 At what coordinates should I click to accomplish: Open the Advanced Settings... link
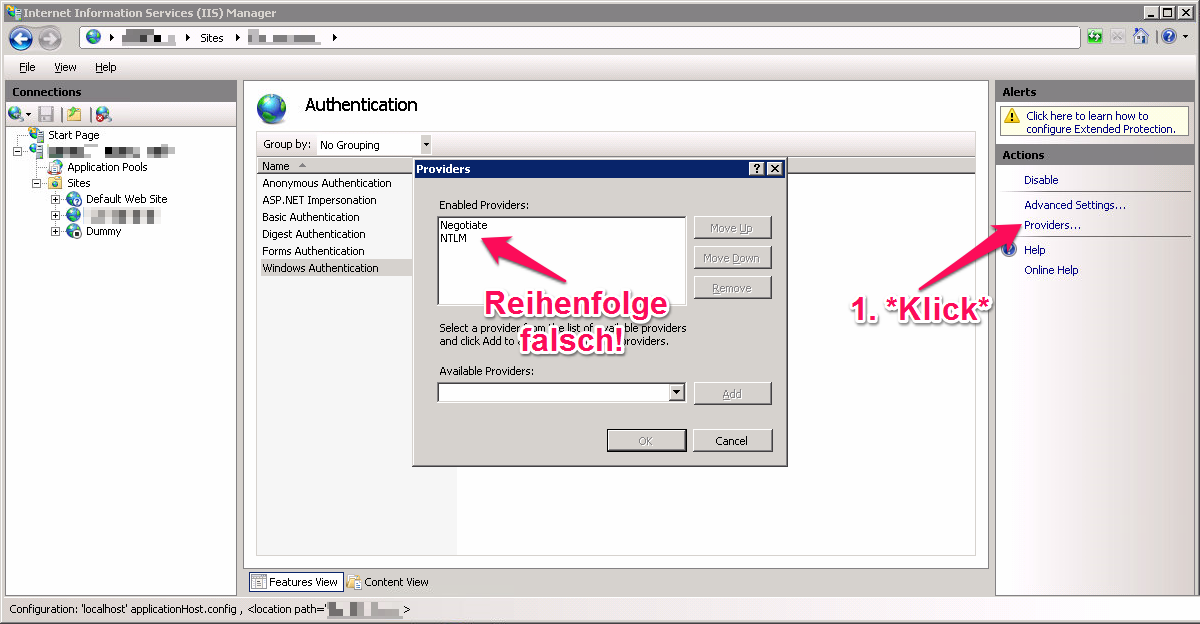pyautogui.click(x=1075, y=205)
